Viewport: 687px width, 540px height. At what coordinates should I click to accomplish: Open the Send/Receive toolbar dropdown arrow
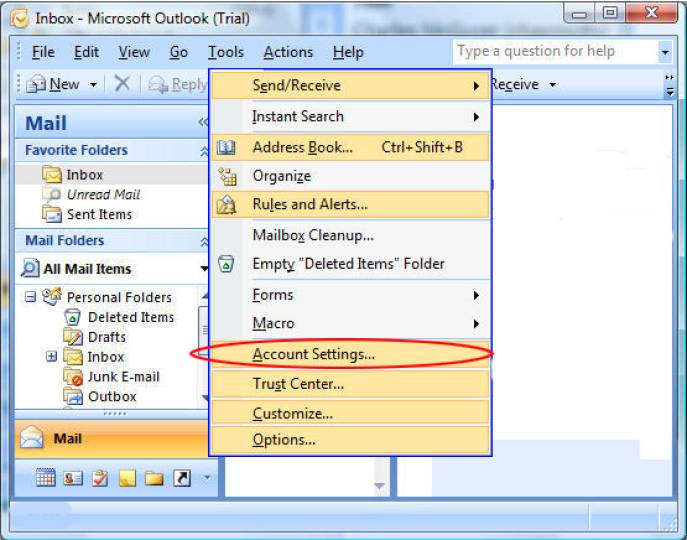point(553,84)
